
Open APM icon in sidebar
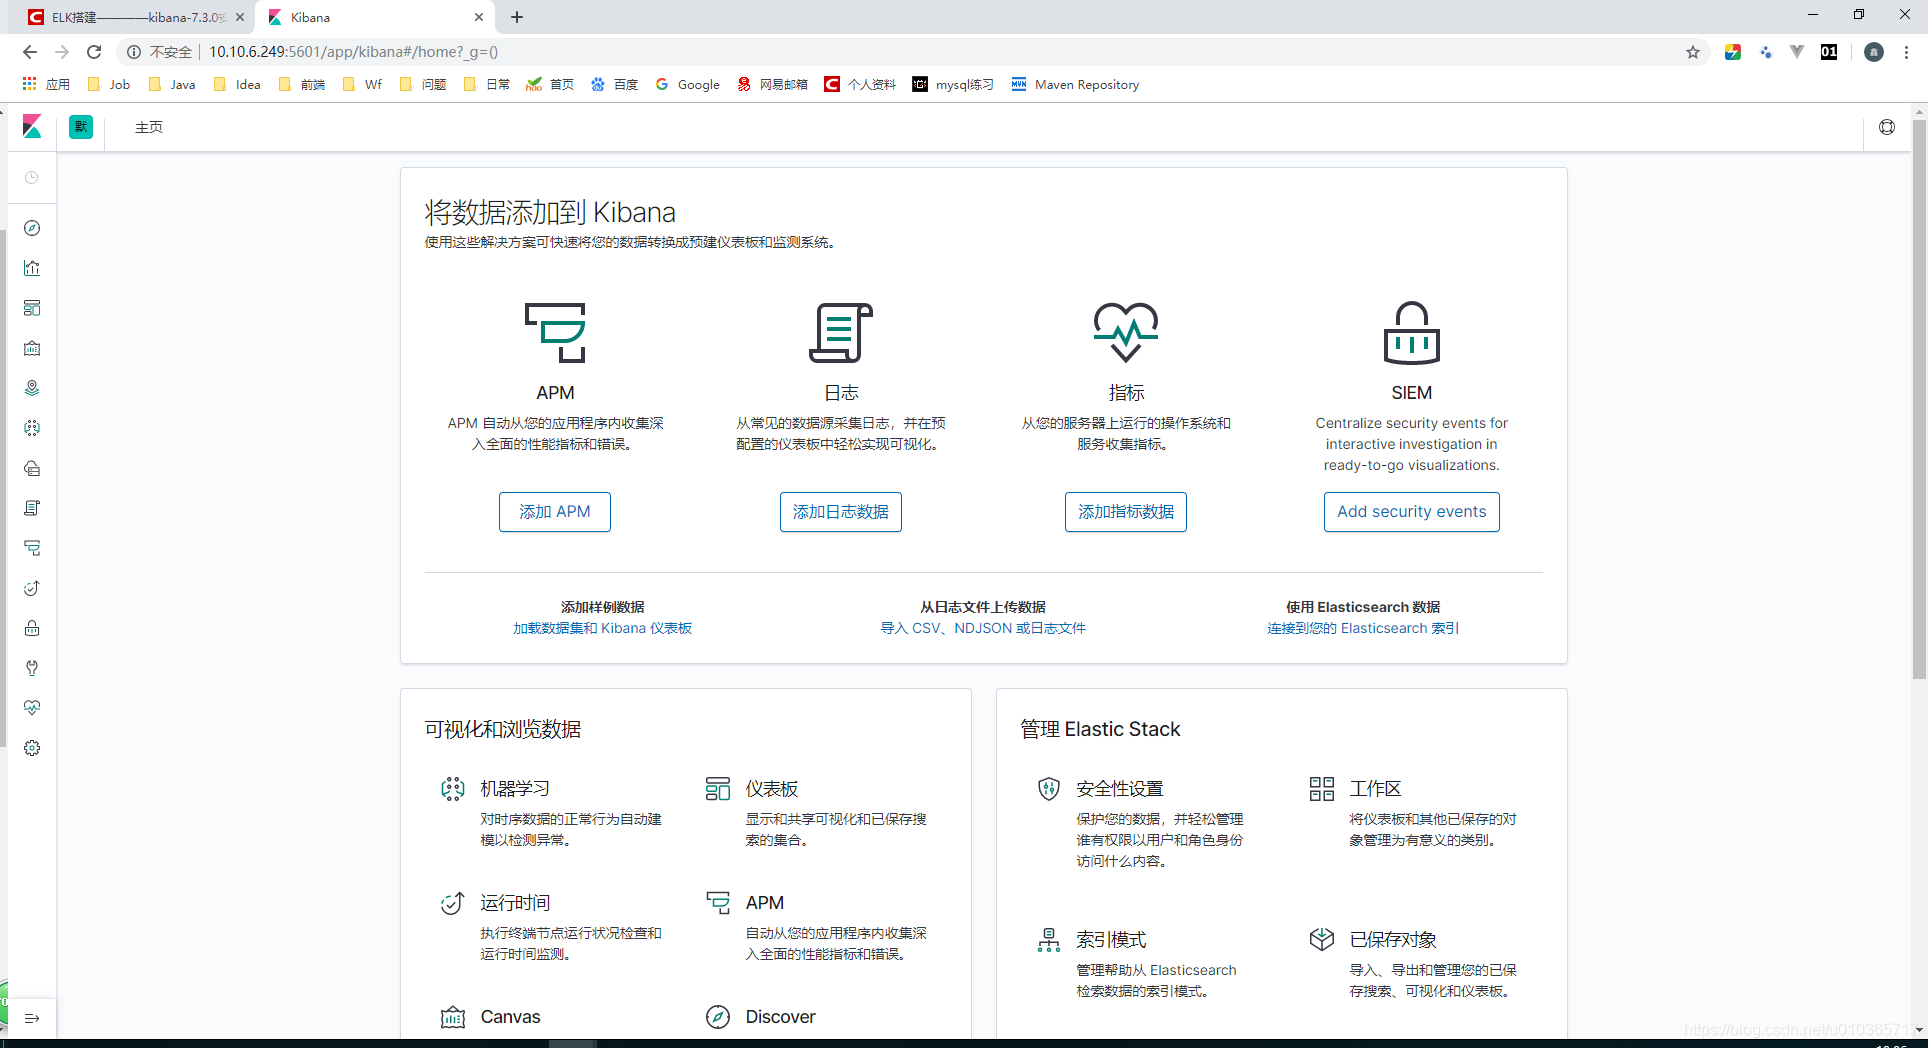(32, 548)
